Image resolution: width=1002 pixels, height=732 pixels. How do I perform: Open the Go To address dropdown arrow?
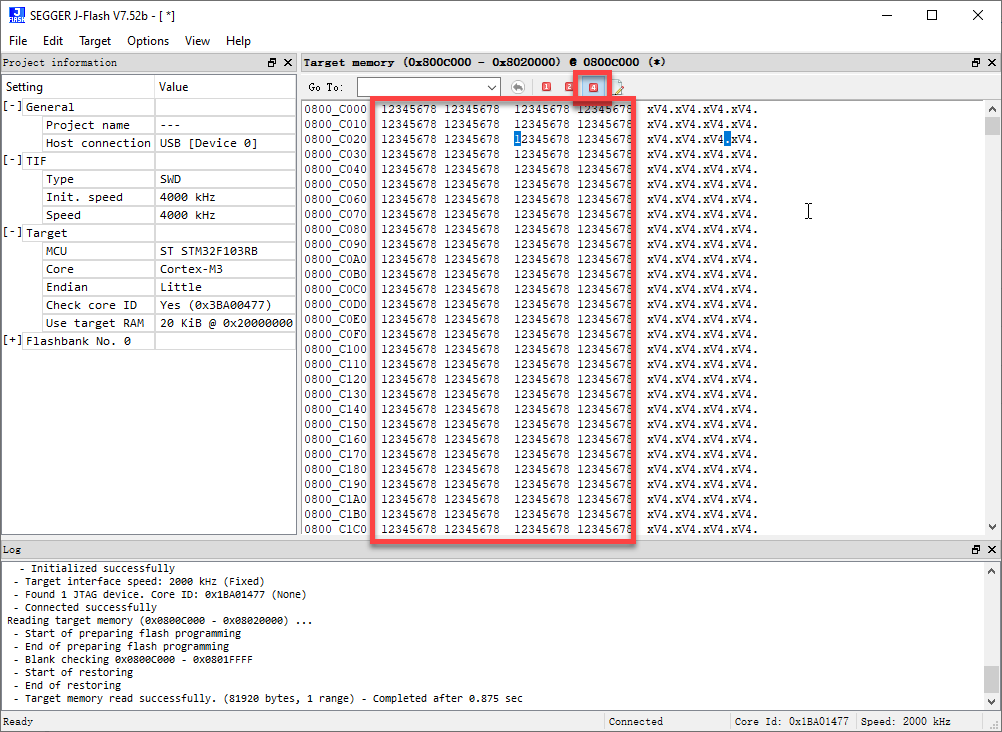(492, 88)
